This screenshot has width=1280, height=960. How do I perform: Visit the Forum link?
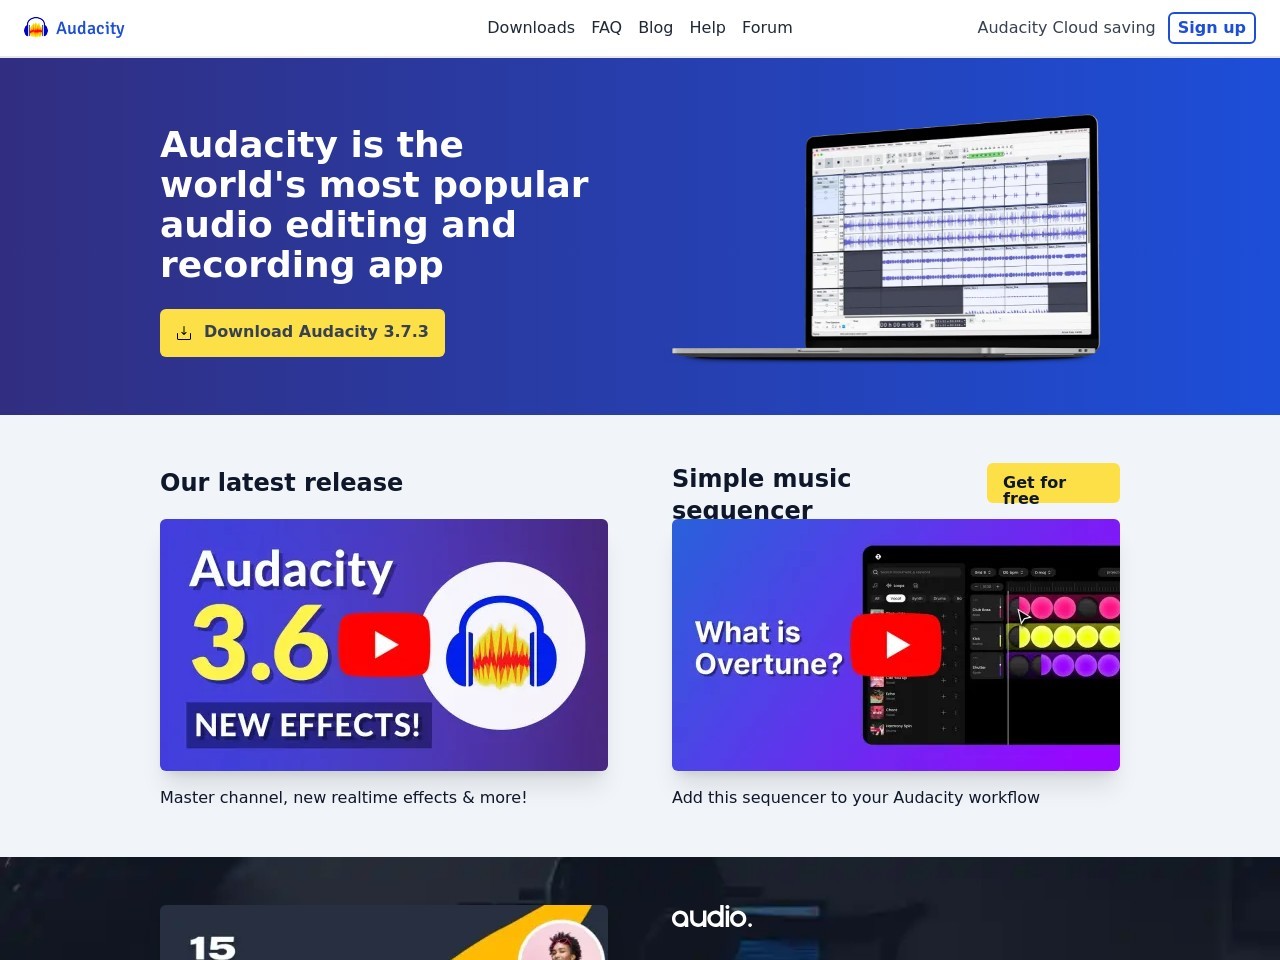click(x=767, y=28)
